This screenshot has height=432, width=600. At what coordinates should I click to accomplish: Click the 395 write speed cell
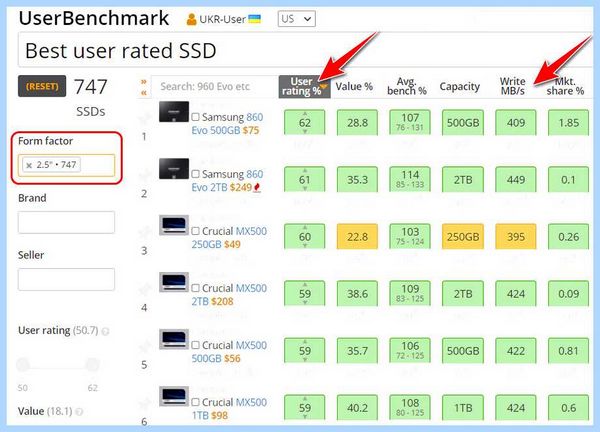point(516,236)
